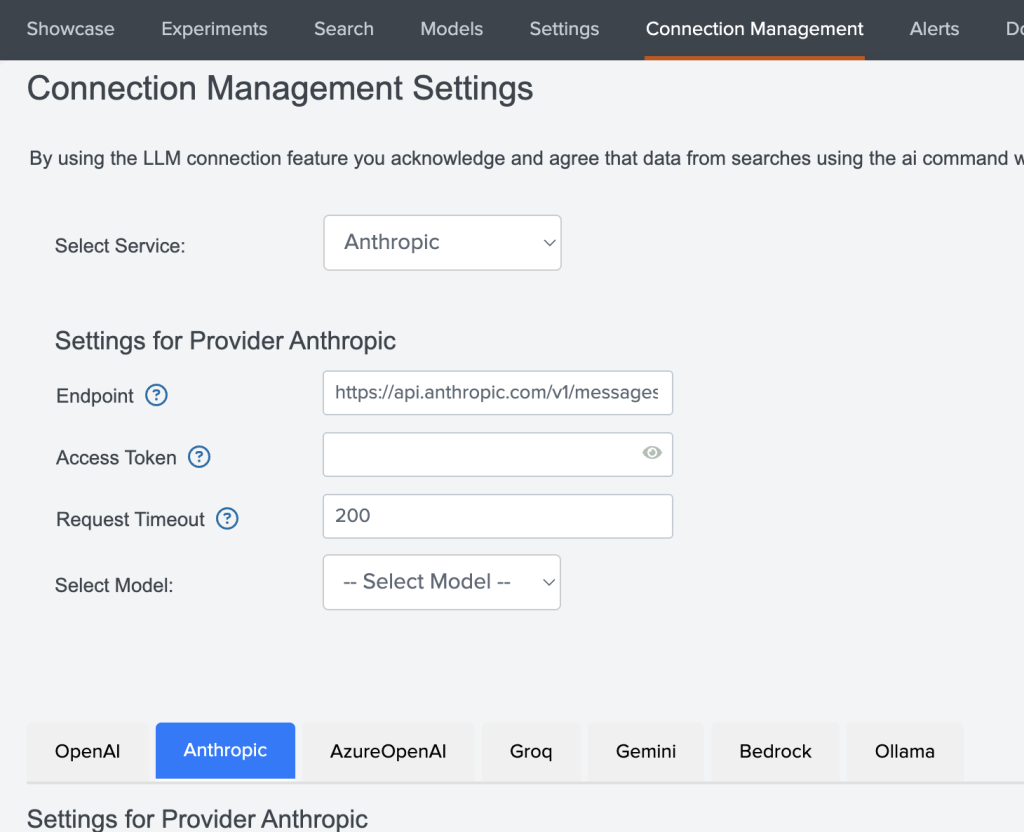Open the Models navigation item

tap(451, 29)
